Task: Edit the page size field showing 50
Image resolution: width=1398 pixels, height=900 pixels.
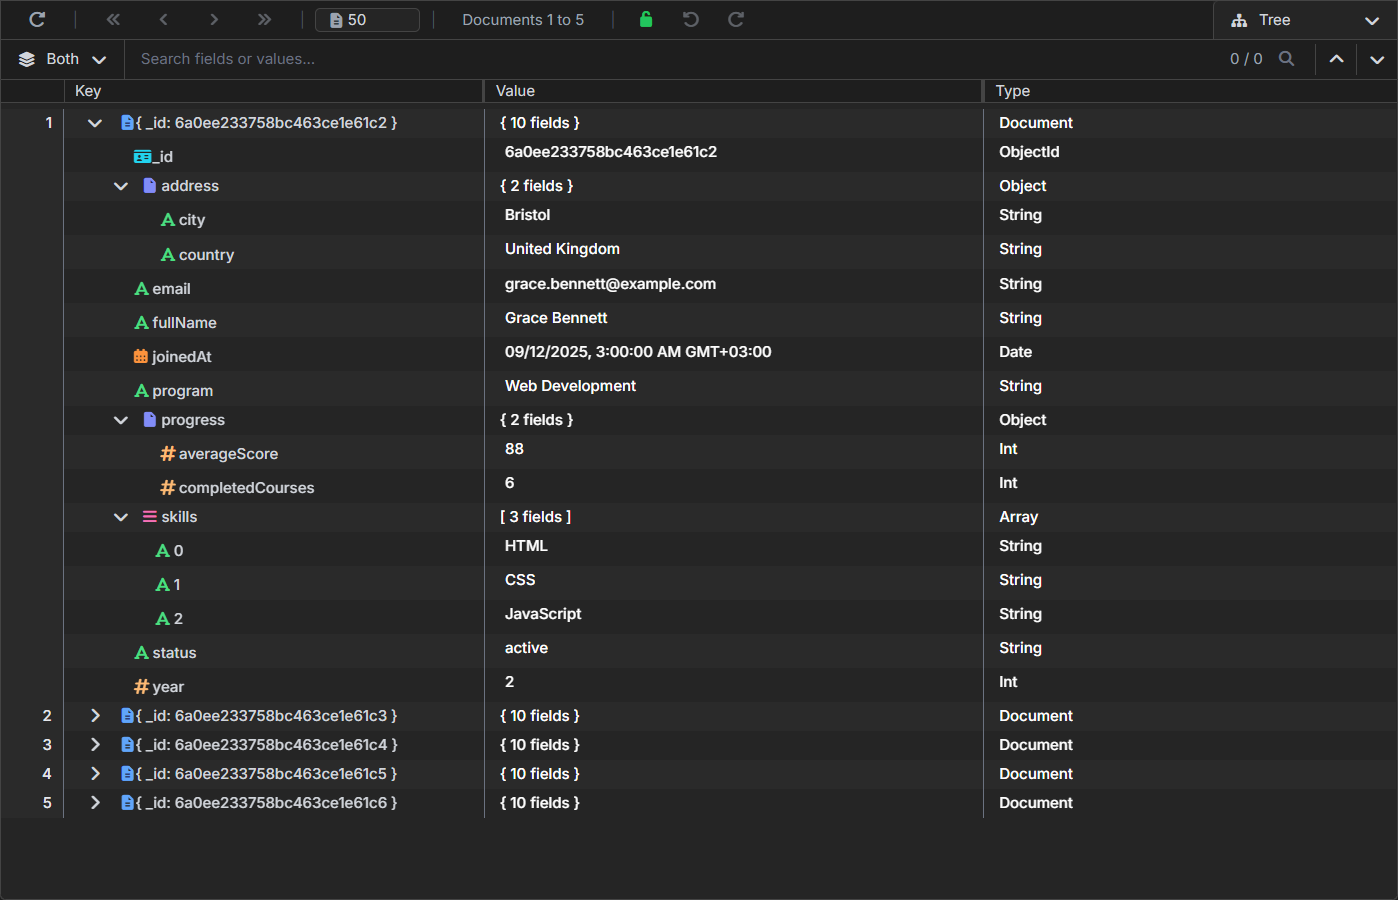Action: click(367, 20)
